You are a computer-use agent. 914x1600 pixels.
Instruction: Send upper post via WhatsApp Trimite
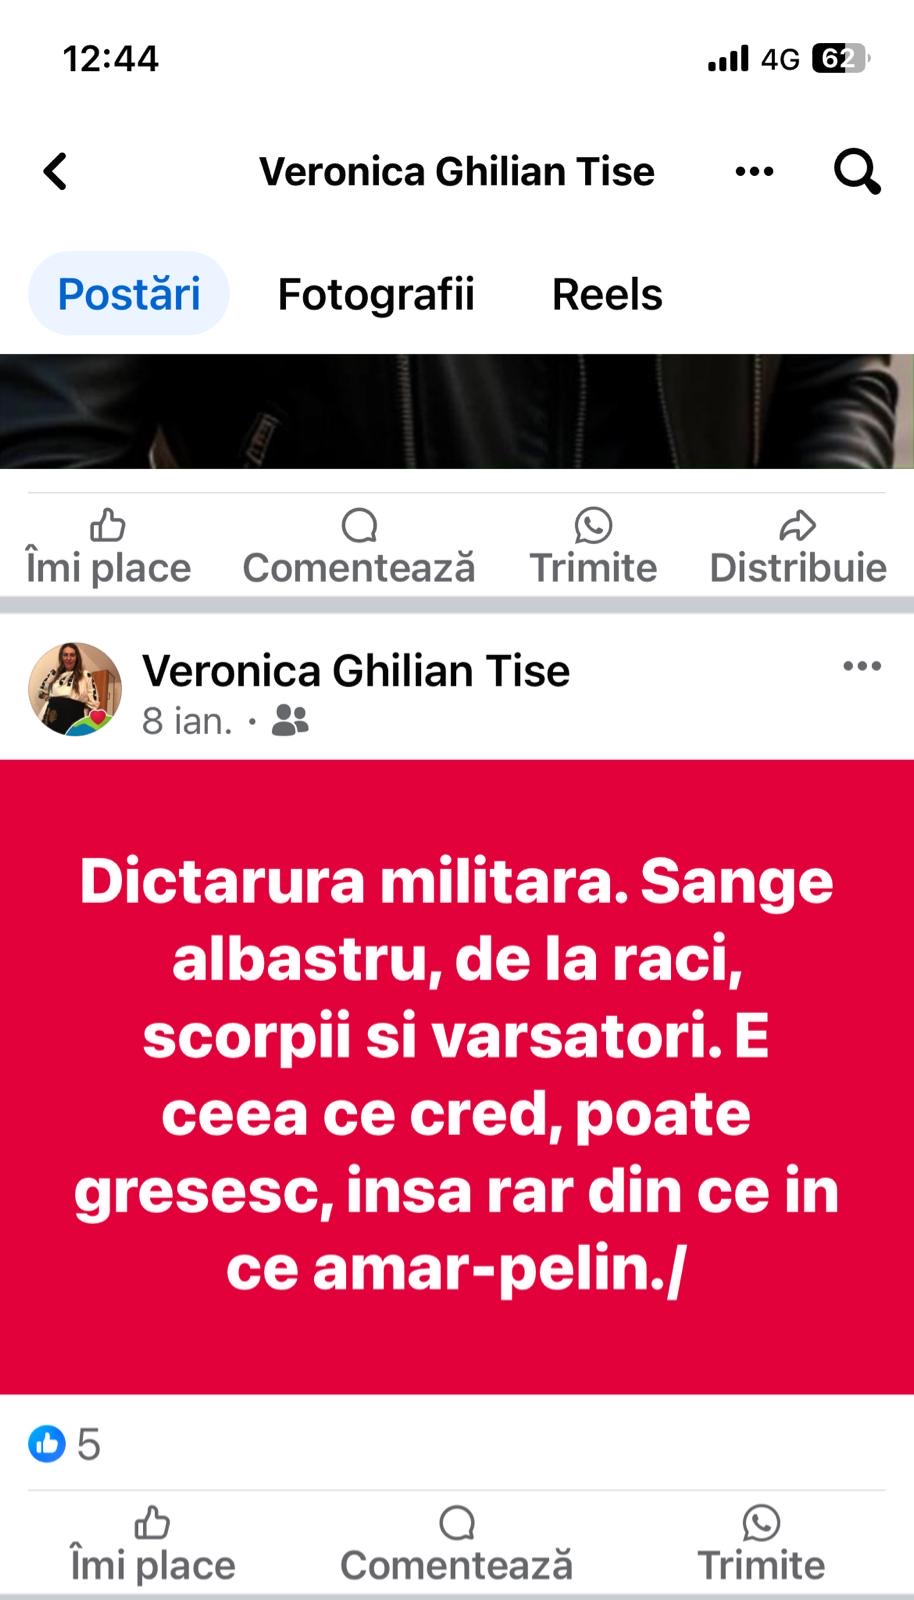point(593,547)
